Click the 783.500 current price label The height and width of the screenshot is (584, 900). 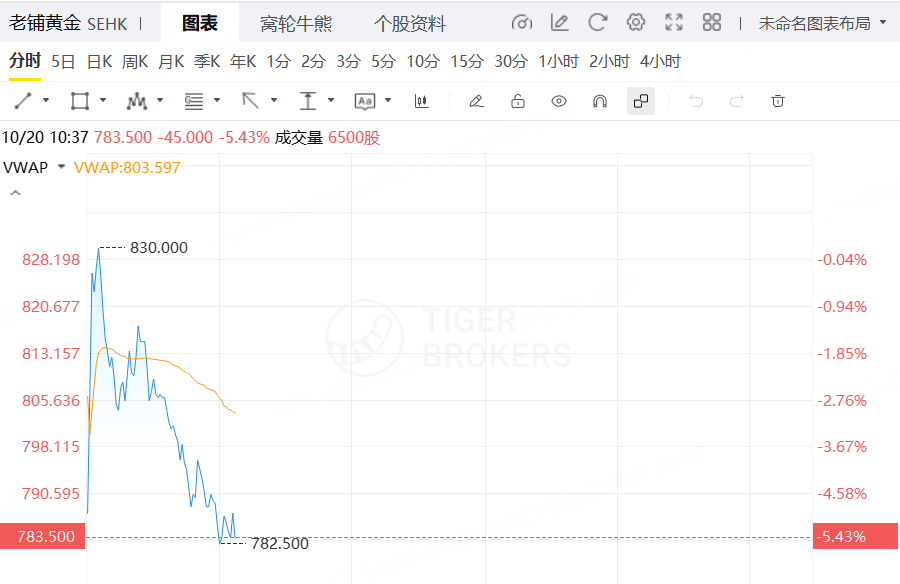coord(42,537)
